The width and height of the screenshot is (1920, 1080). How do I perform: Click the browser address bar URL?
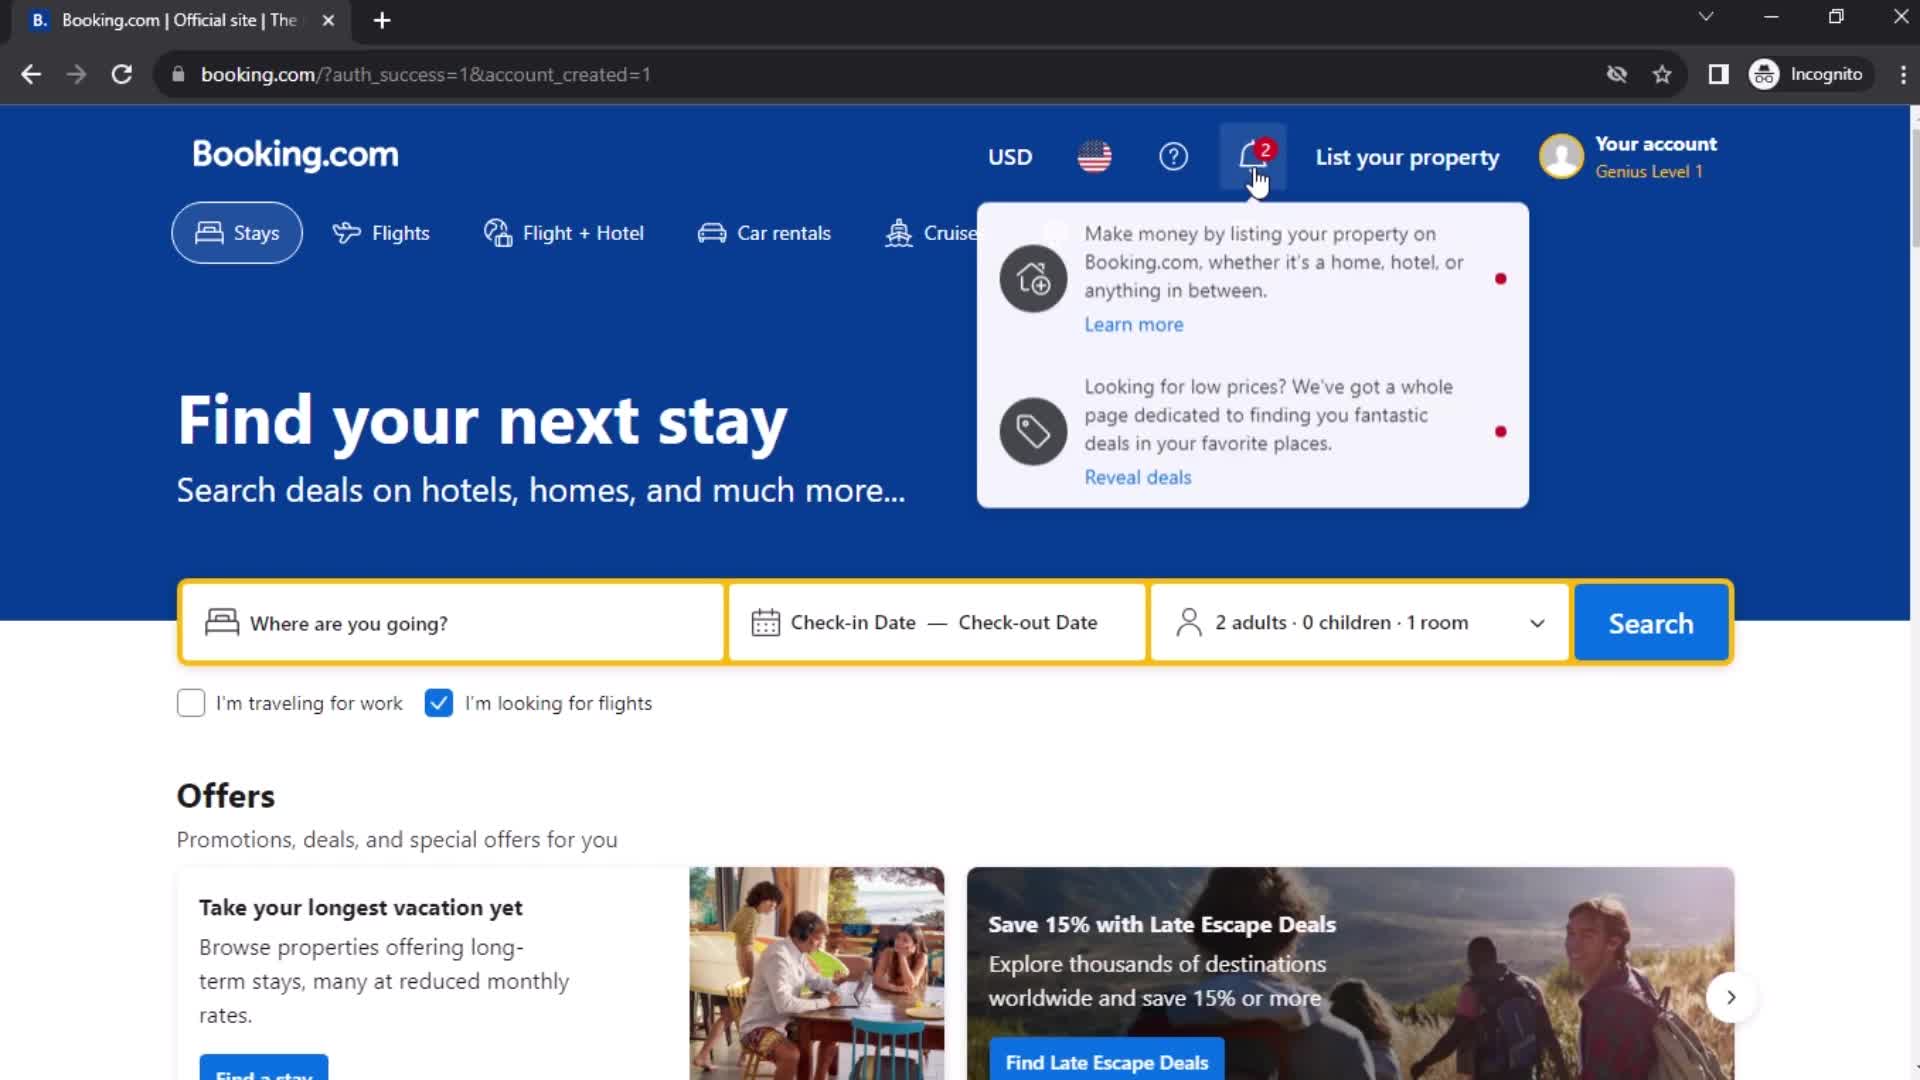click(x=426, y=74)
